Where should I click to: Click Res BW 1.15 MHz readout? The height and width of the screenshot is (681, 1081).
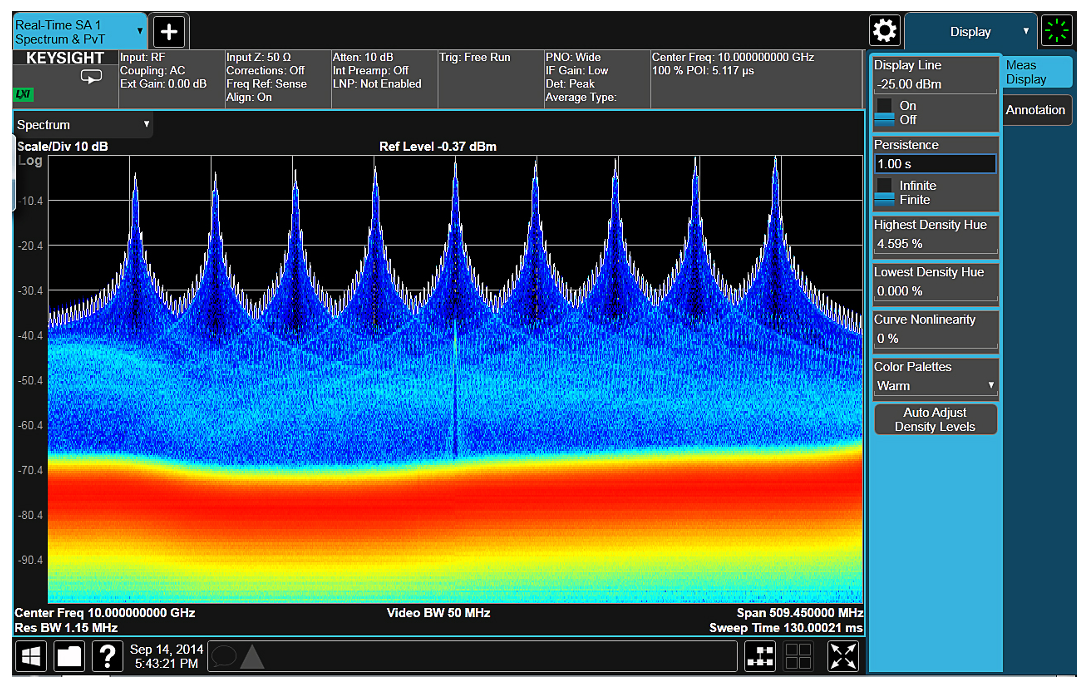point(66,628)
